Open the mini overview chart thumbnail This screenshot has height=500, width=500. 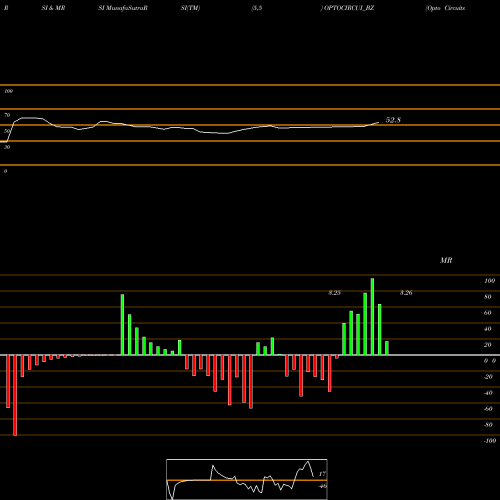247,479
